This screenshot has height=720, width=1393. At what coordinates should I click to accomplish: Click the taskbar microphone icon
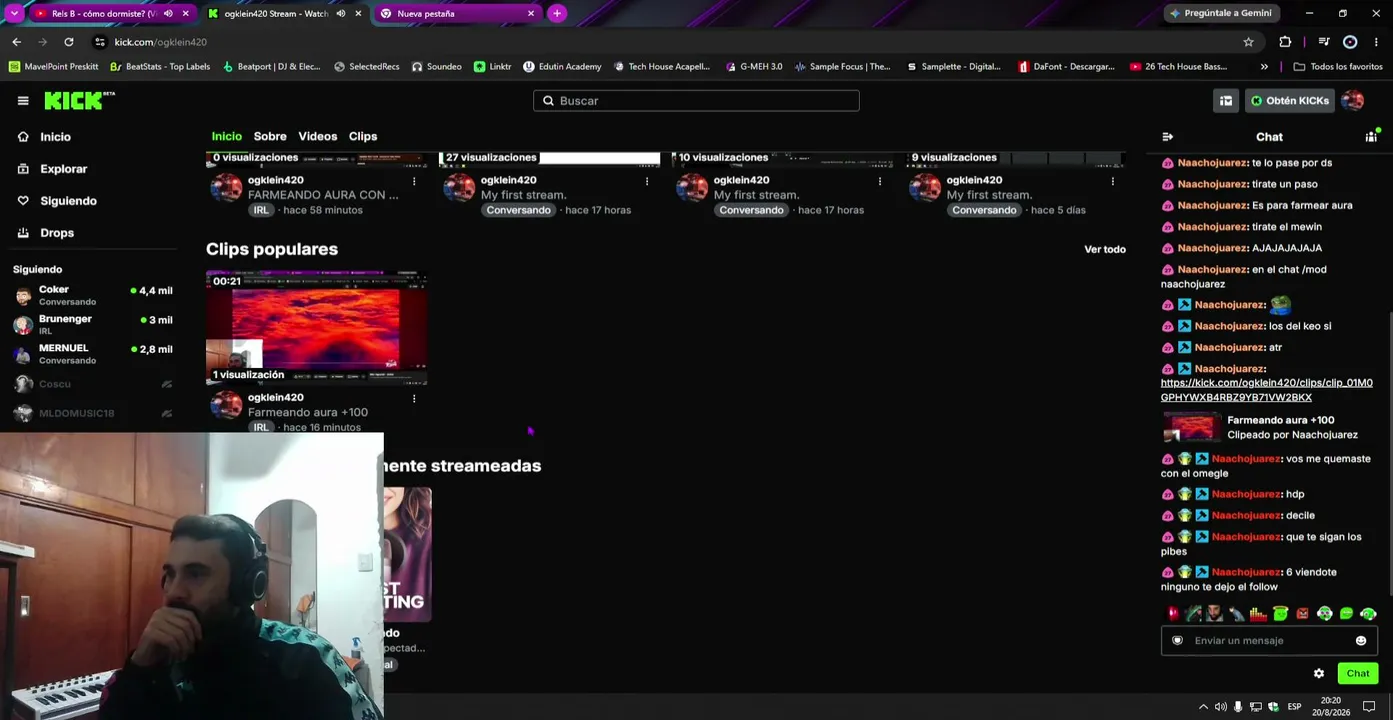coord(1238,707)
